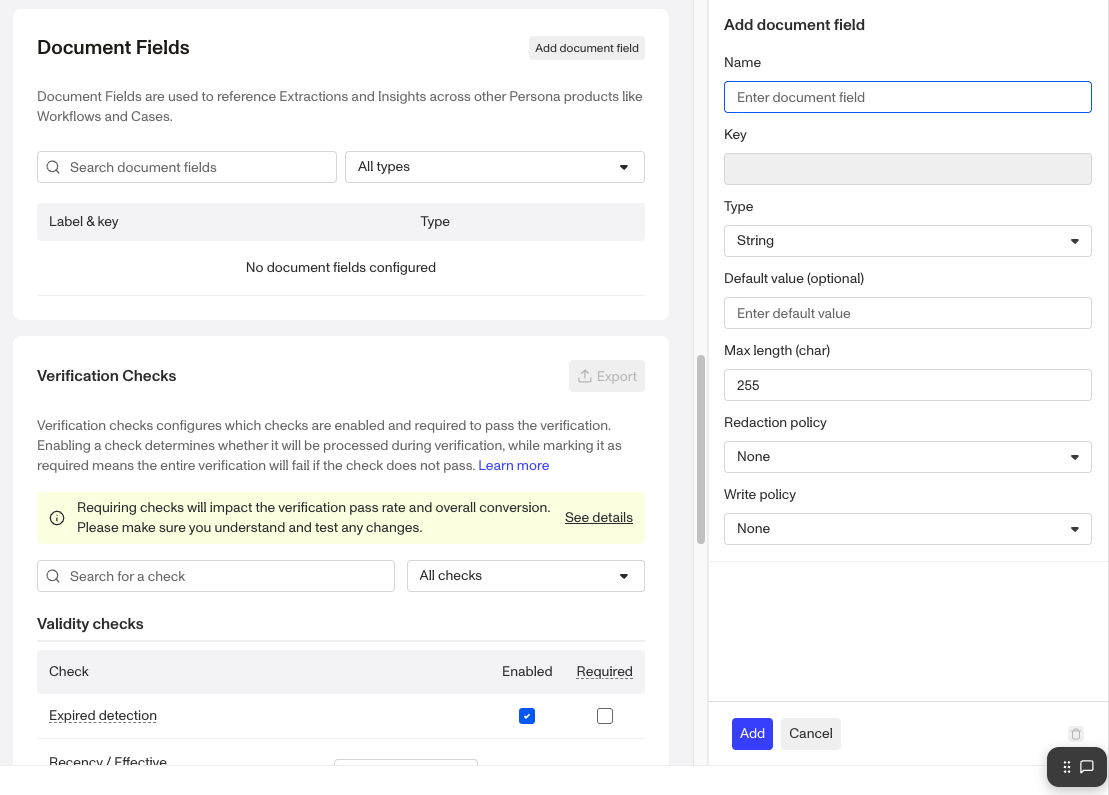Expand the Type dropdown showing String
Screen dimensions: 1109x795
click(907, 241)
